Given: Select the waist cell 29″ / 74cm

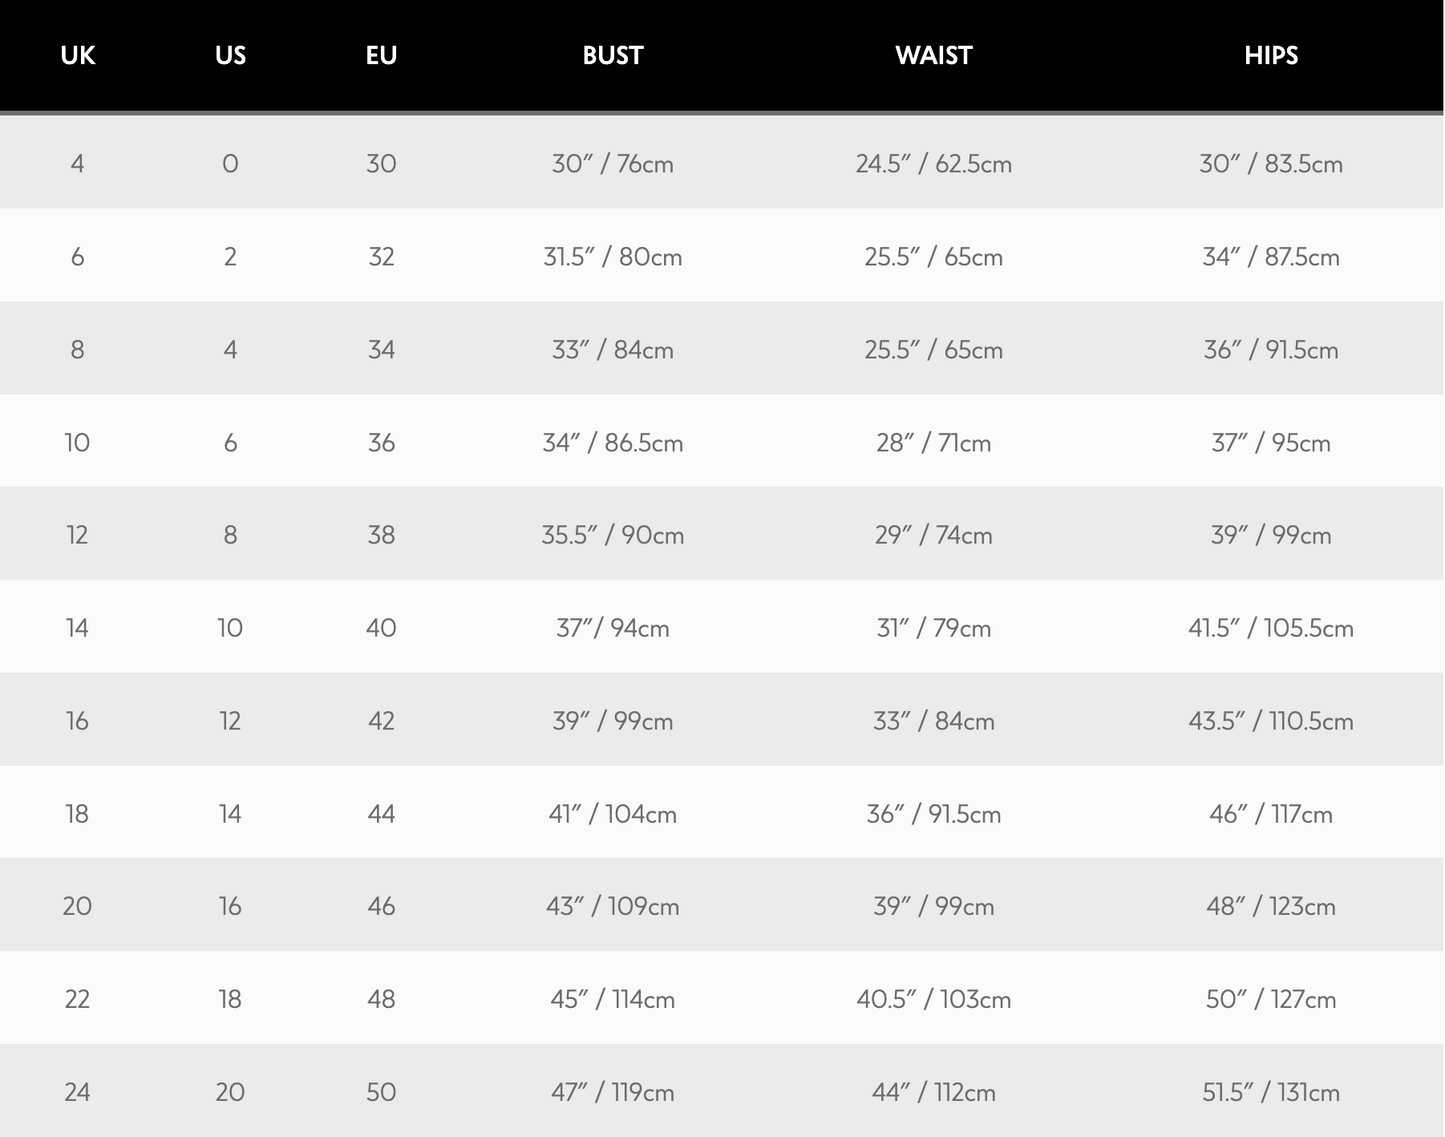Looking at the screenshot, I should click(933, 535).
